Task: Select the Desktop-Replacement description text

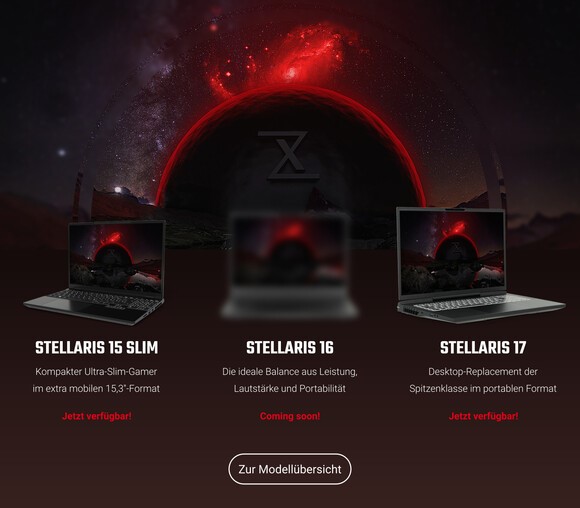Action: (x=483, y=380)
